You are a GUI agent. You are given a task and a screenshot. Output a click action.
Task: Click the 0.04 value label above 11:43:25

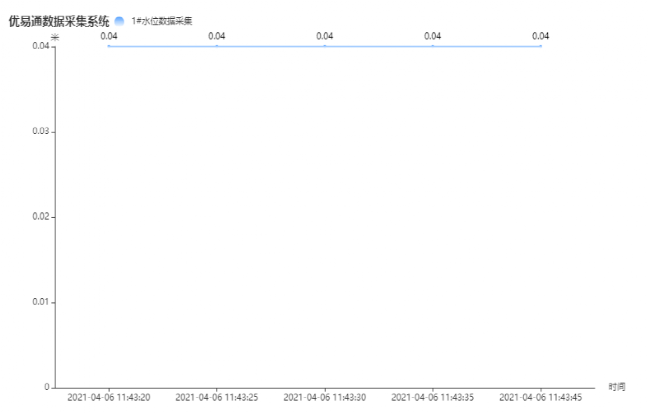(217, 36)
